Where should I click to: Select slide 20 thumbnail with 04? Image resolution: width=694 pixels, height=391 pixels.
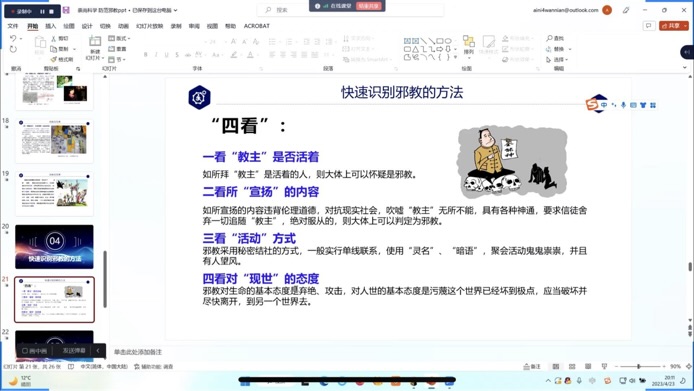click(54, 247)
